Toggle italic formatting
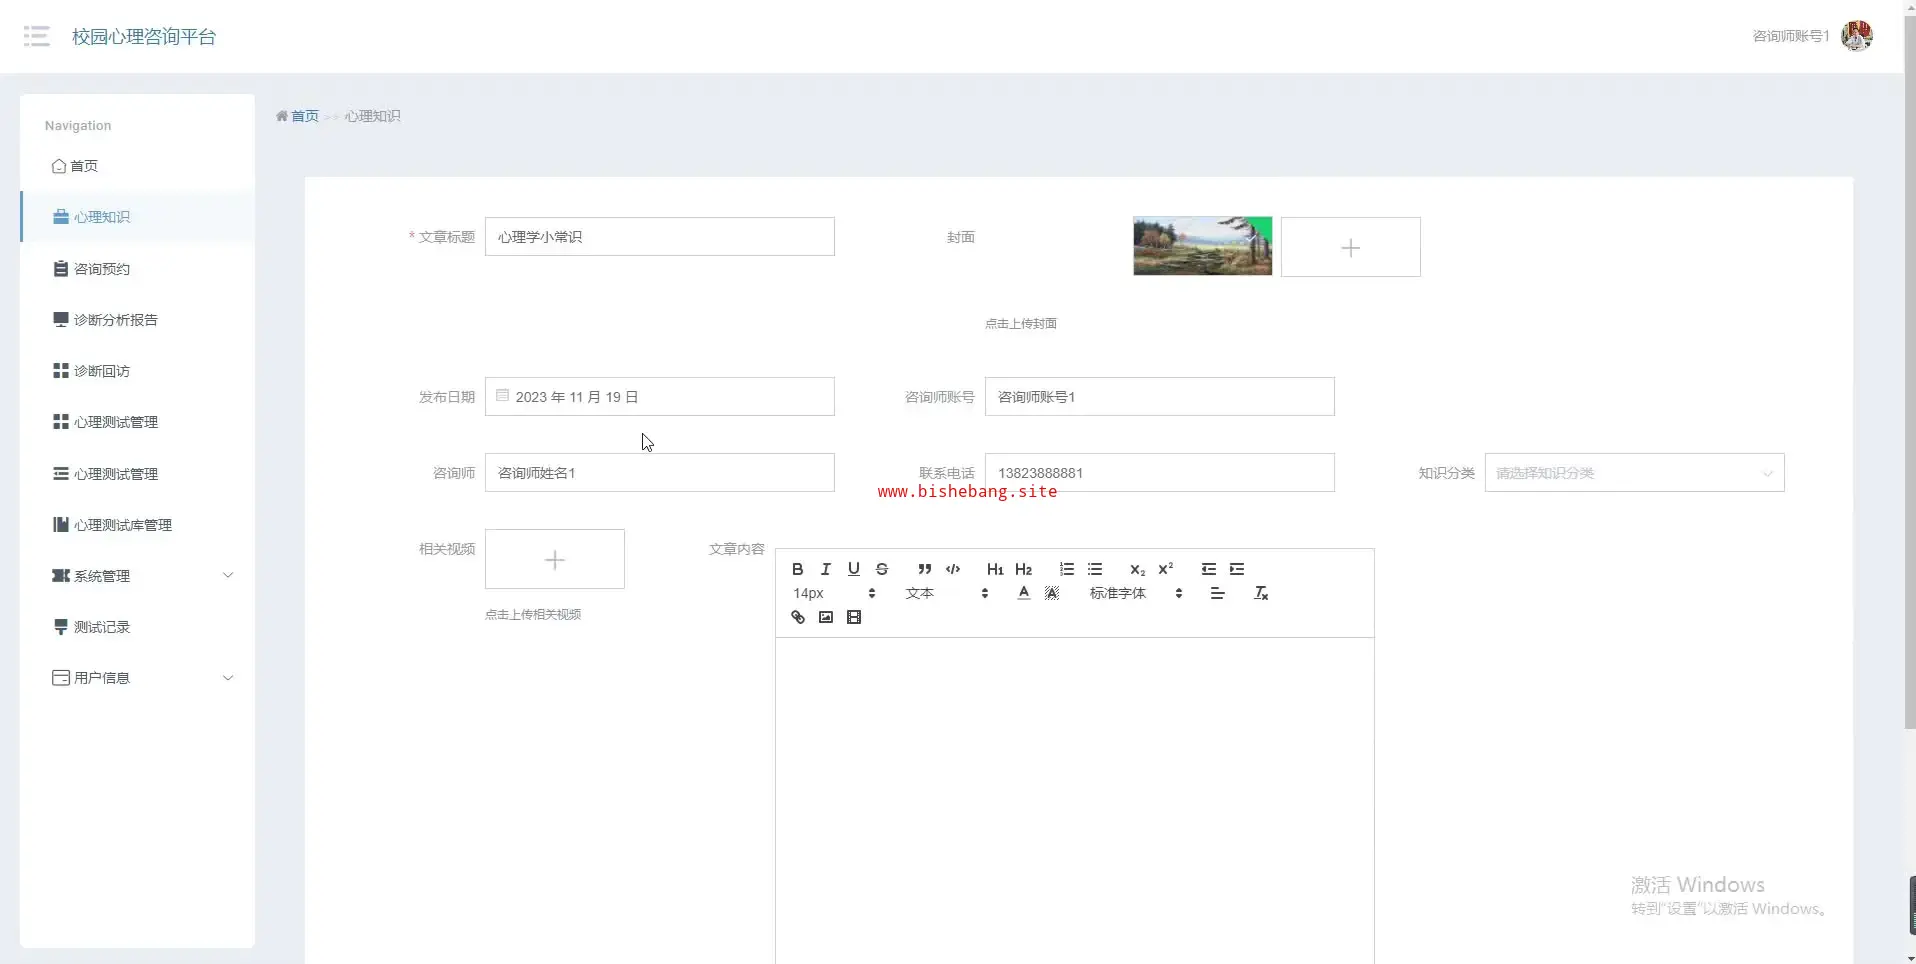The image size is (1916, 964). click(x=826, y=569)
